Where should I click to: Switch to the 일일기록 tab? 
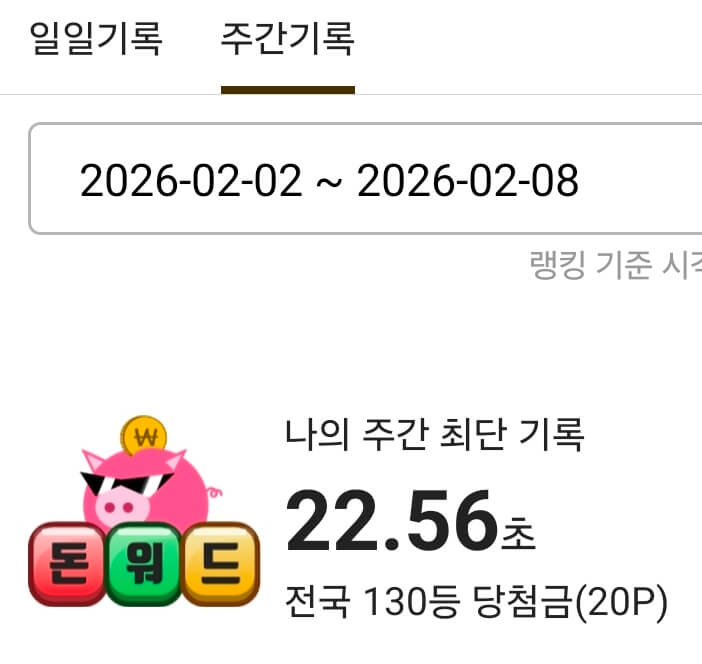tap(96, 39)
